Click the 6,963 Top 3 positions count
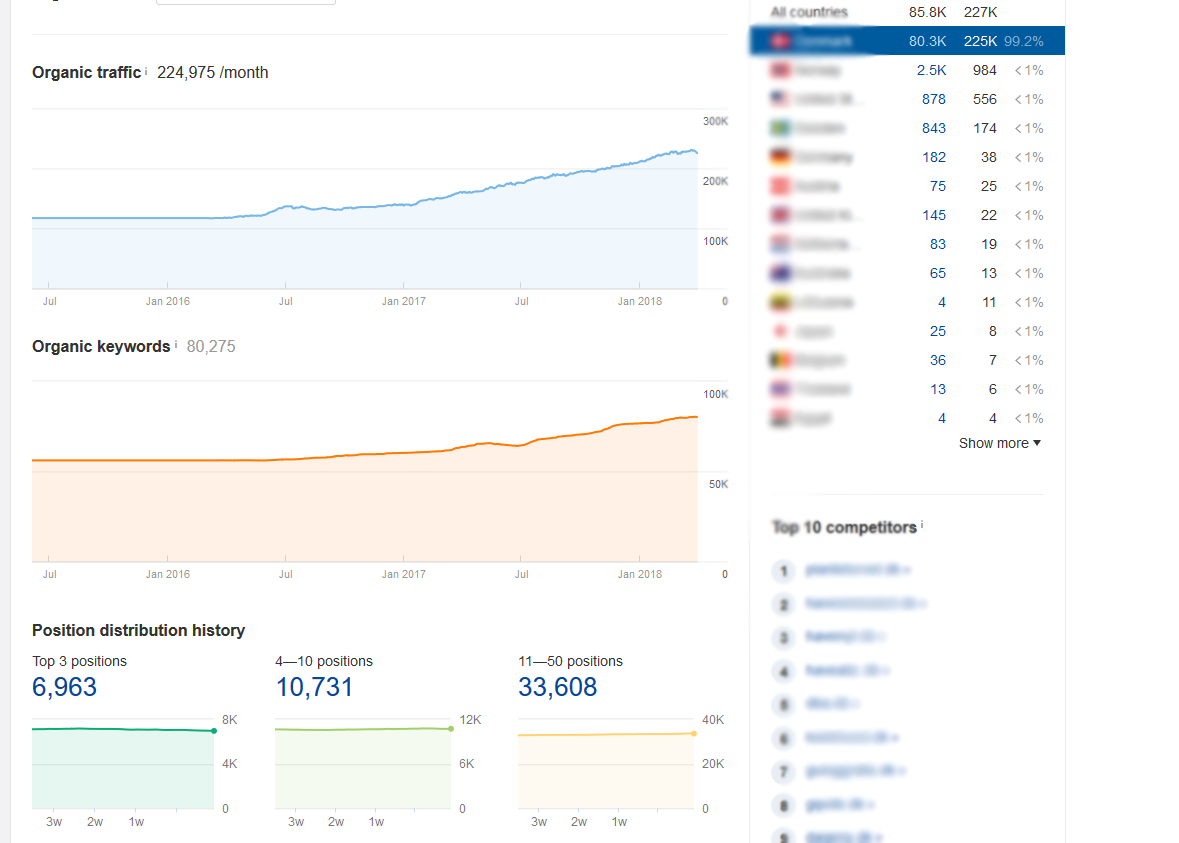Screen dimensions: 1179x843 coord(65,687)
